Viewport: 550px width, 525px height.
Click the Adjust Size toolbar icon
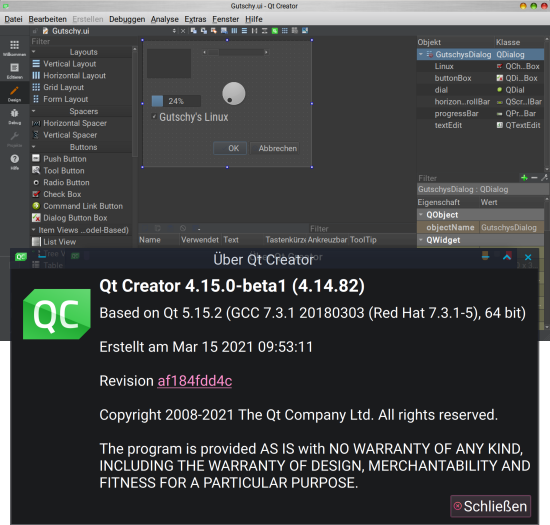click(305, 31)
